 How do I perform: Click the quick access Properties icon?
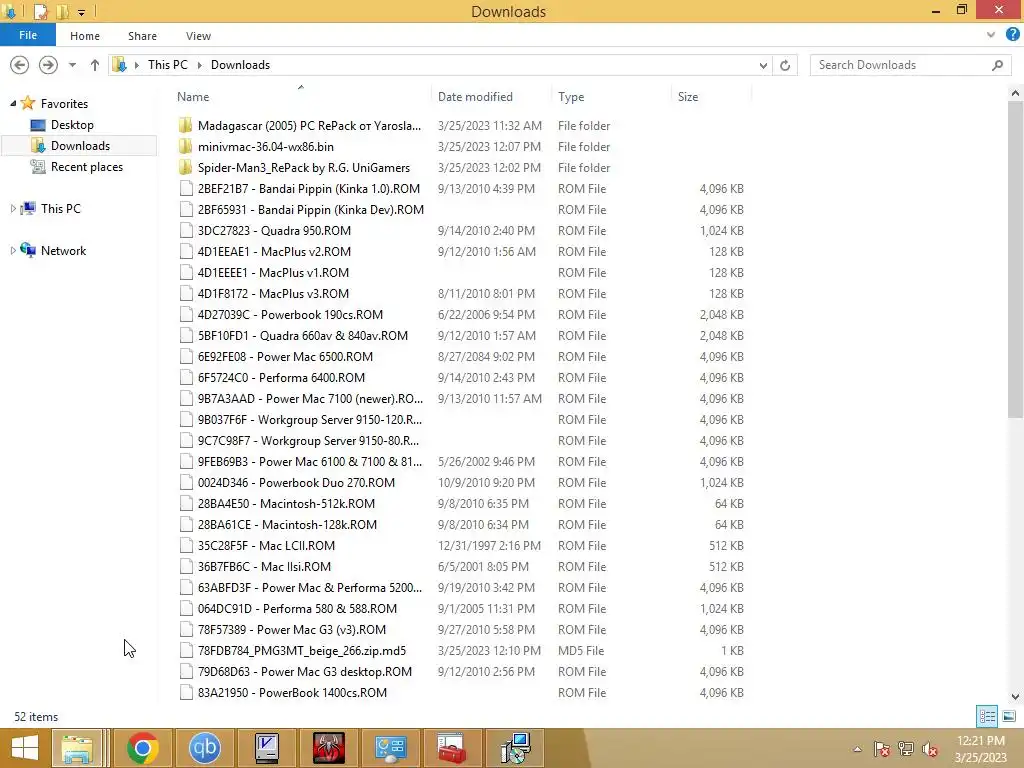point(40,12)
